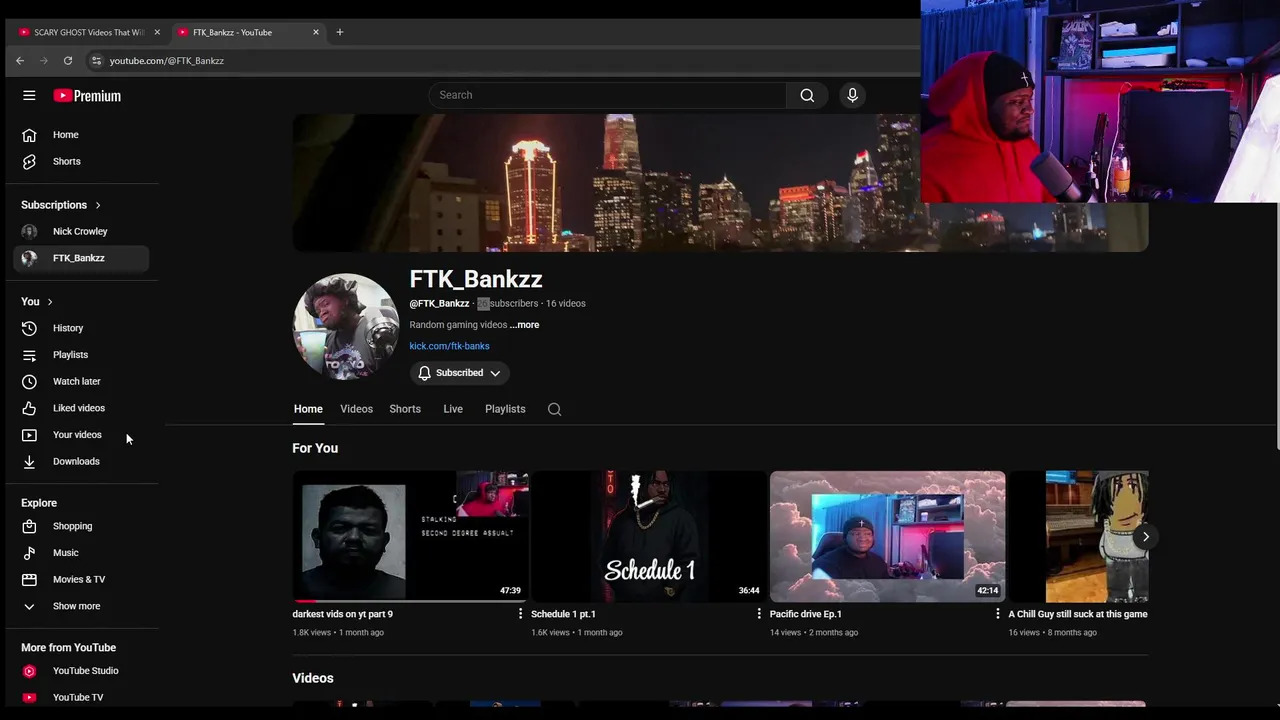The height and width of the screenshot is (720, 1280).
Task: View site information icon in address bar
Action: (96, 61)
